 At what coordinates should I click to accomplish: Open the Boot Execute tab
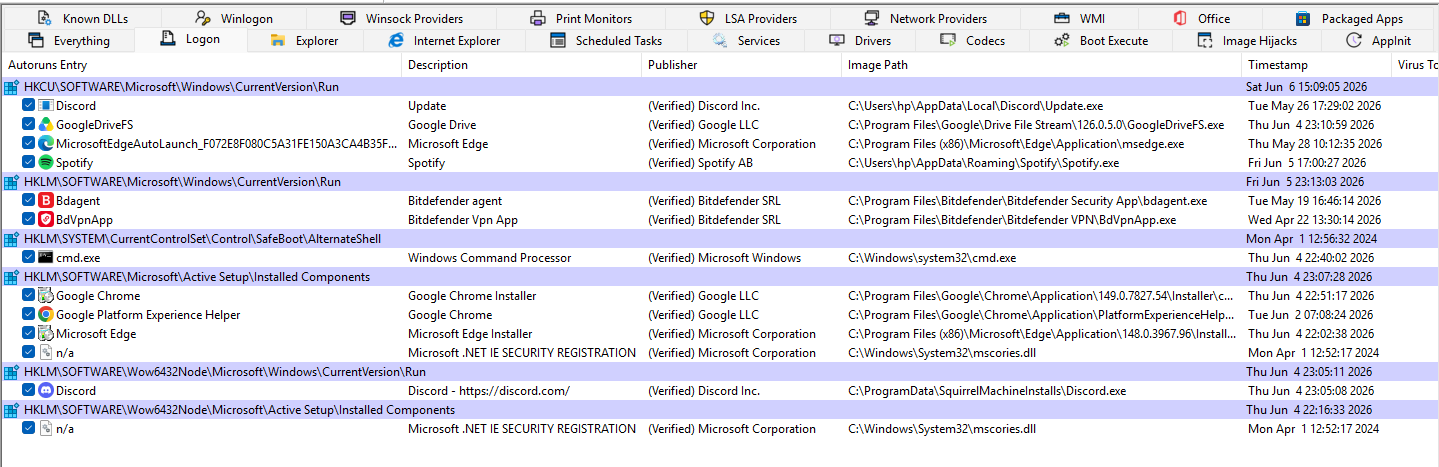click(x=1101, y=41)
